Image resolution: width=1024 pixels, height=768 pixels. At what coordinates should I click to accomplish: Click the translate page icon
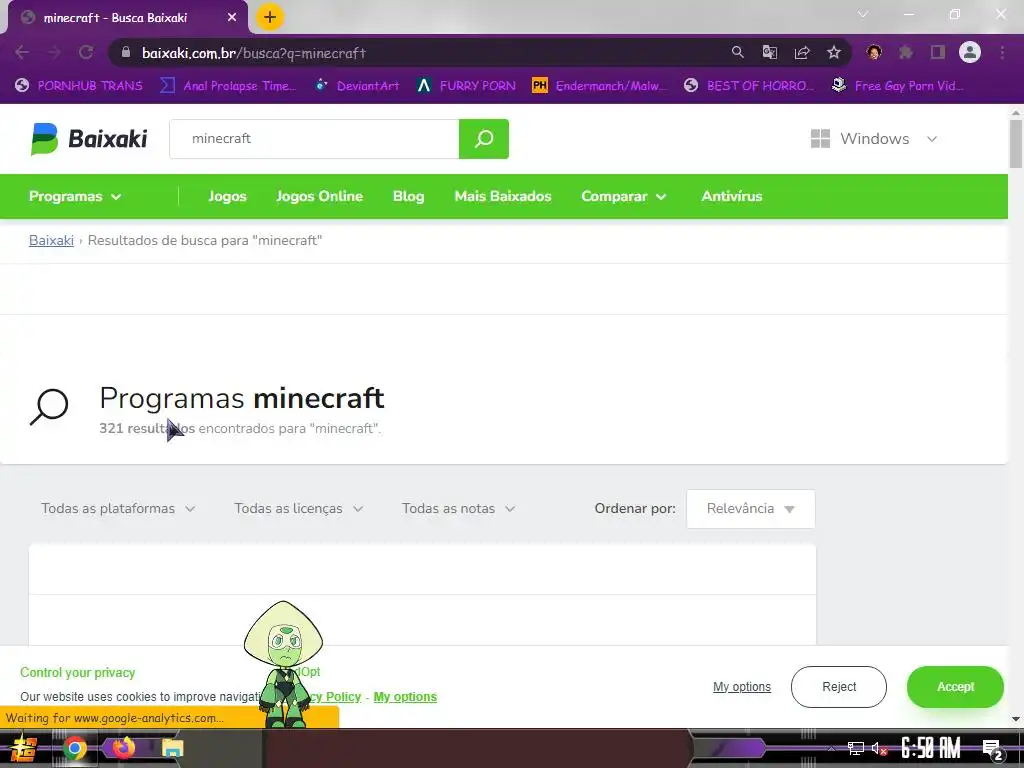[x=770, y=52]
